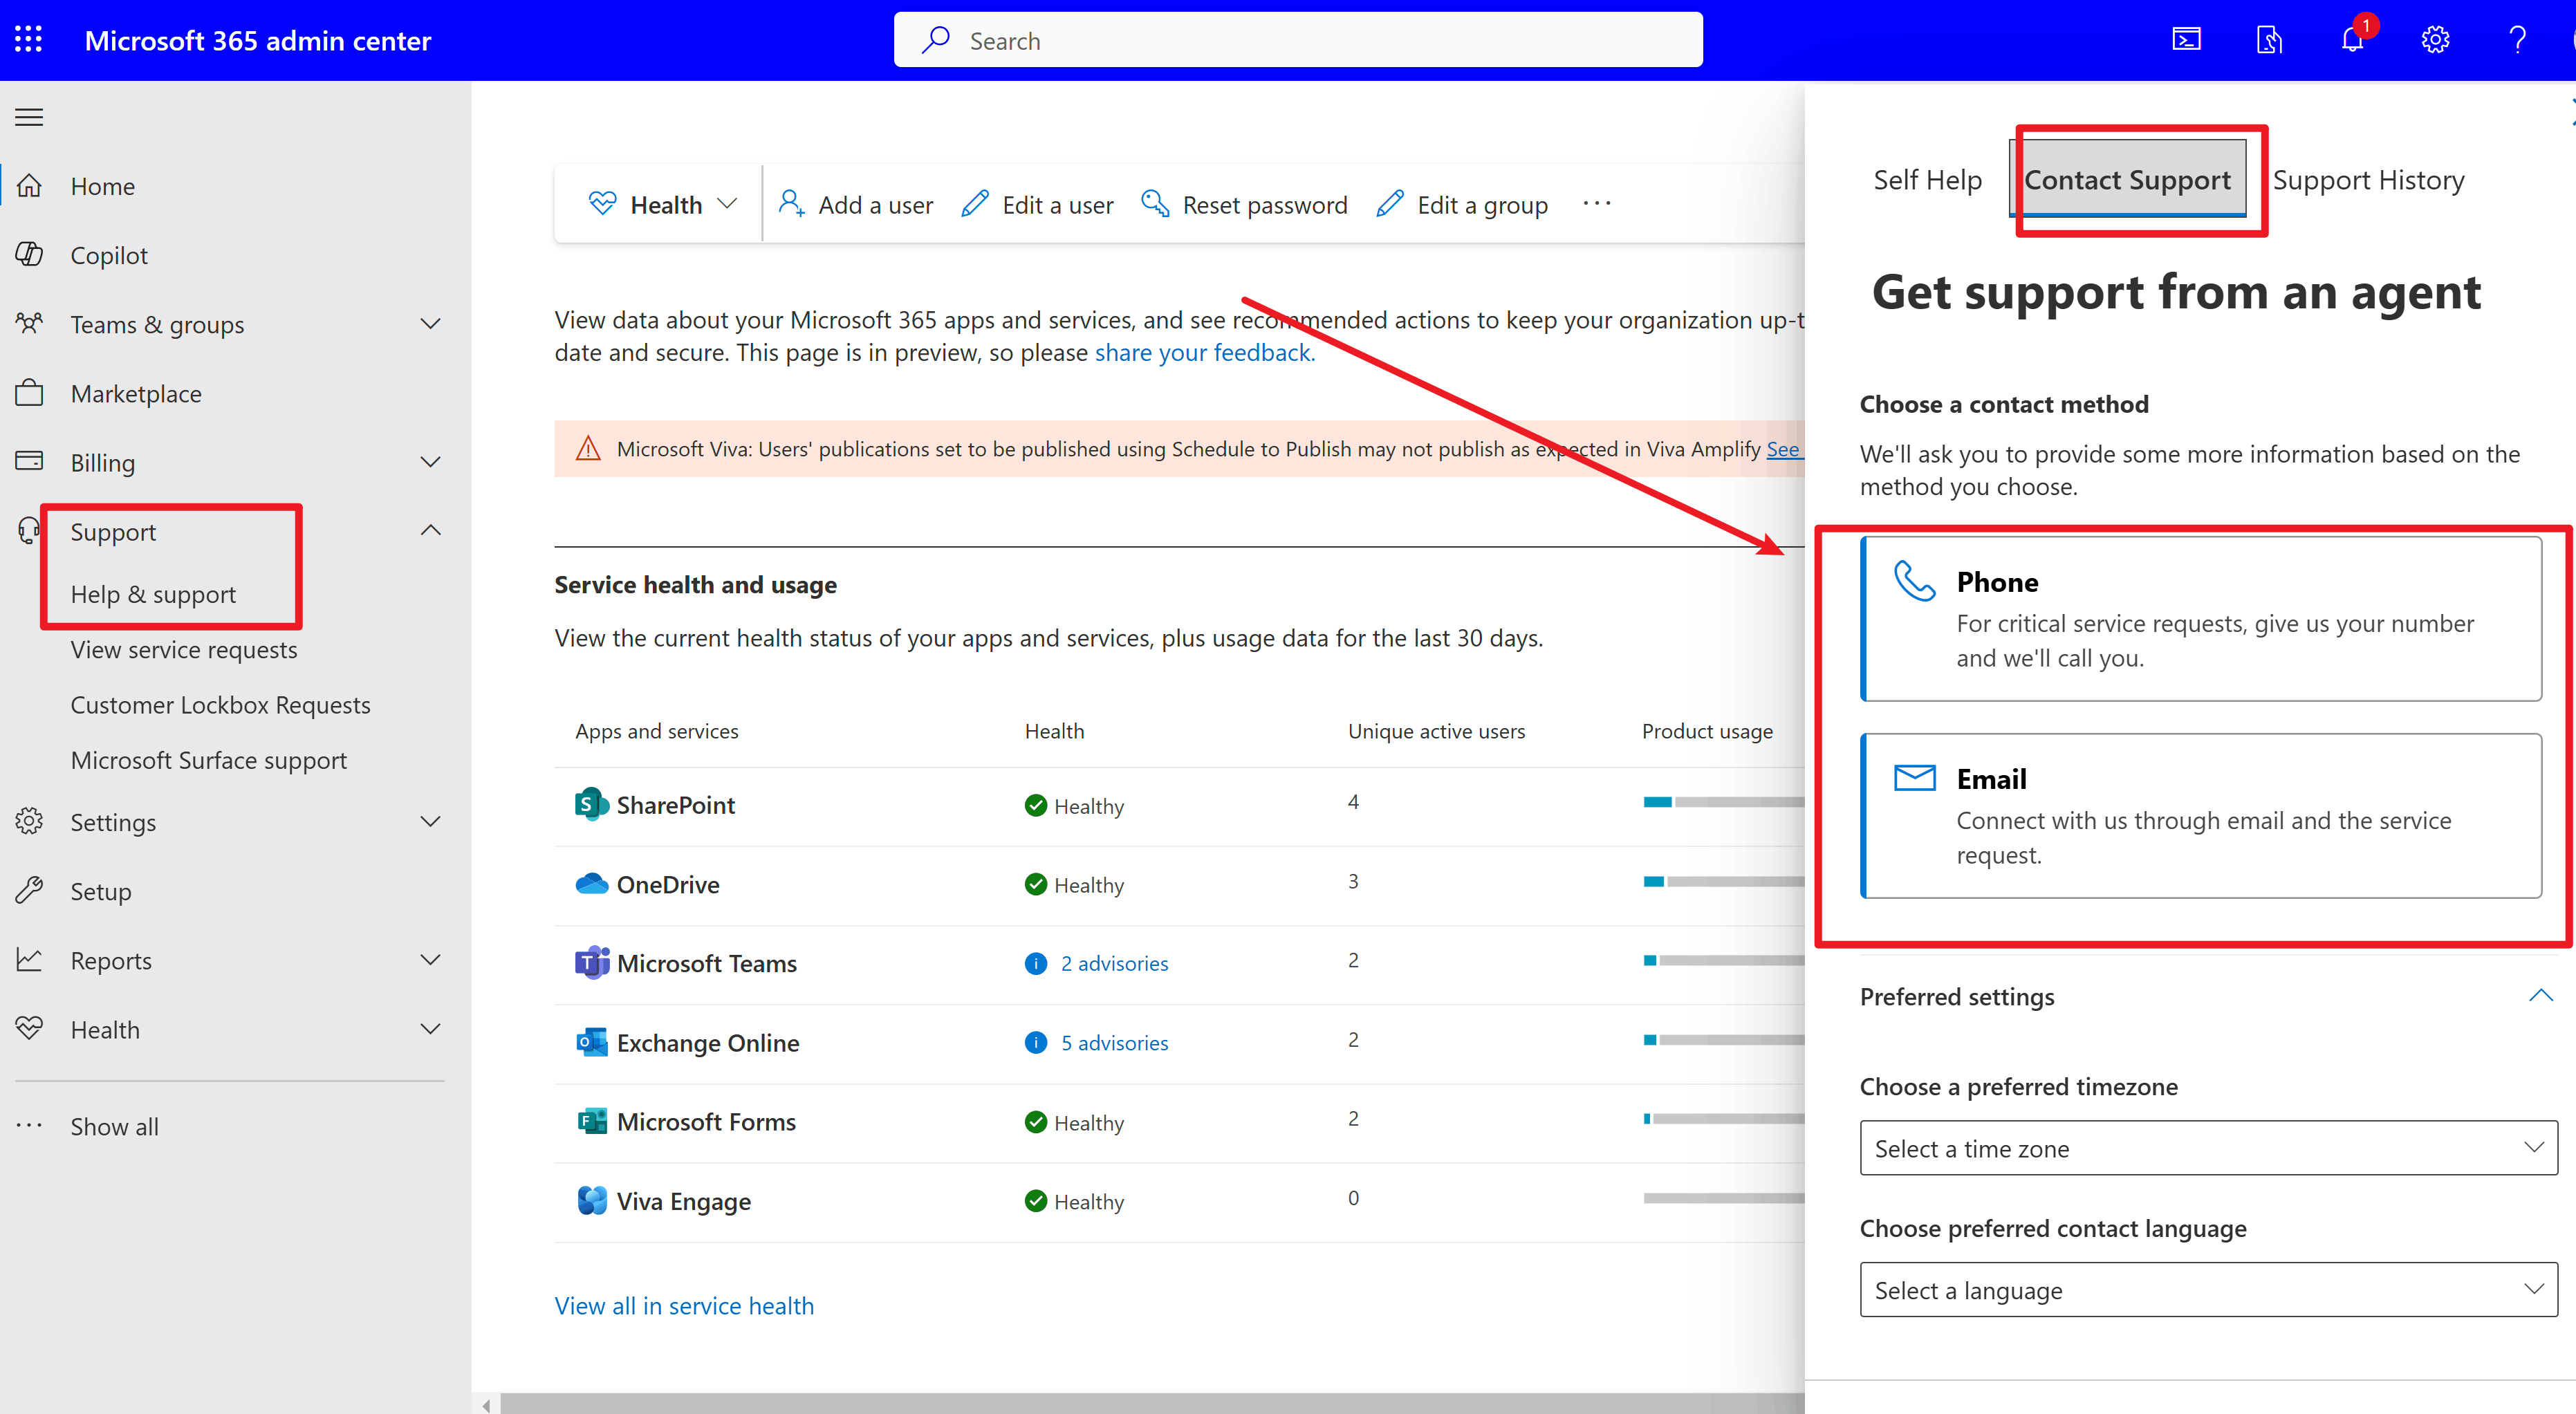Open View all in service health
2576x1414 pixels.
coord(684,1305)
